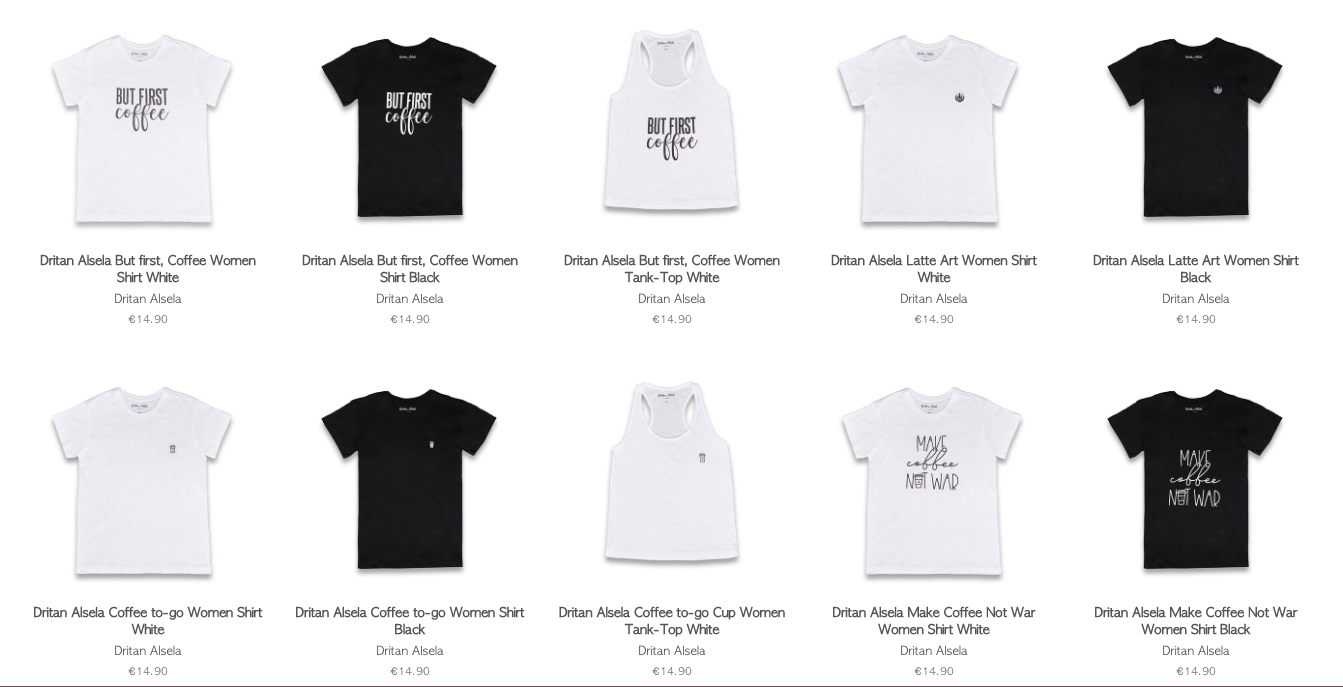This screenshot has height=687, width=1343.
Task: Open 'Coffee to-go Women Shirt Black' title link
Action: pos(410,621)
